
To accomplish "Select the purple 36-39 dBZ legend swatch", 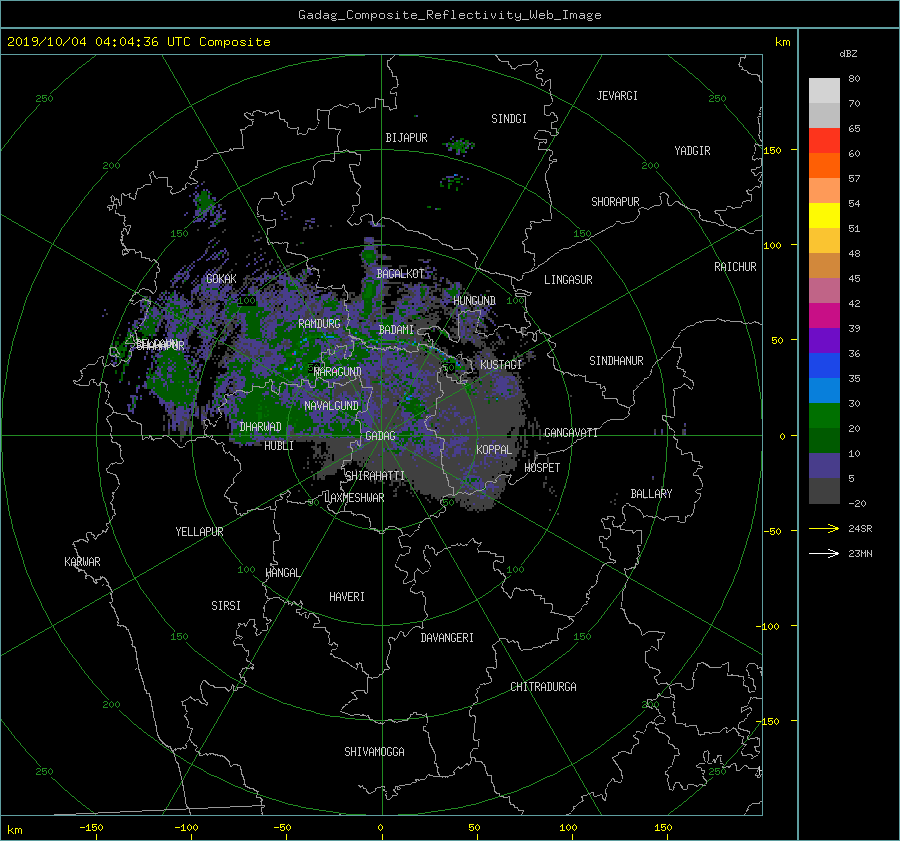I will [824, 340].
